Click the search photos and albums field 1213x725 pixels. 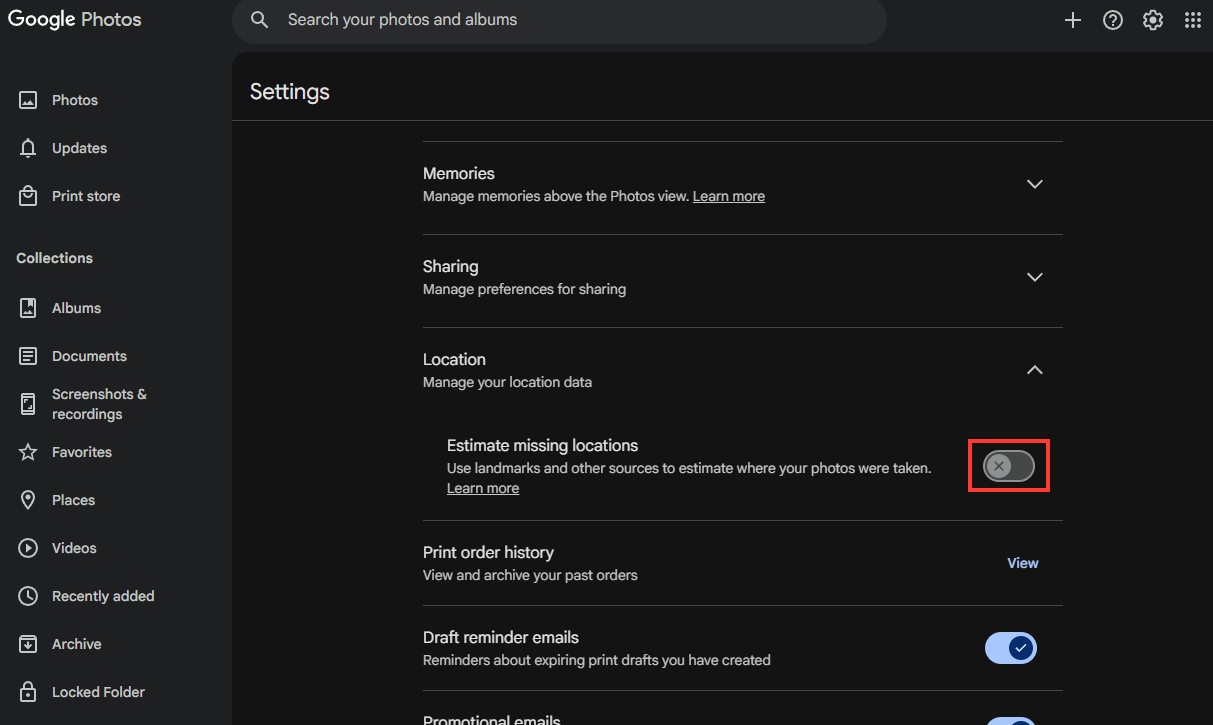point(559,20)
